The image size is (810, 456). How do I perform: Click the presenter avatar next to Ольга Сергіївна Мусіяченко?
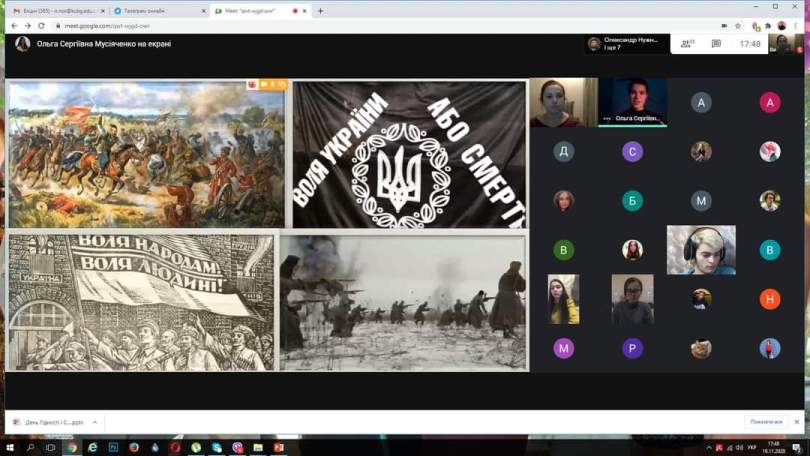[x=22, y=44]
